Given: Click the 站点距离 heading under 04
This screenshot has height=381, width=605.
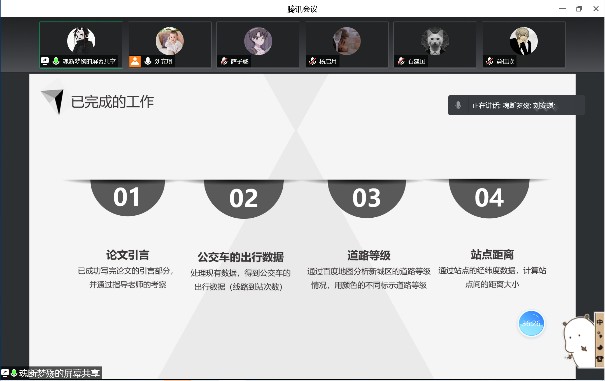Looking at the screenshot, I should point(492,255).
